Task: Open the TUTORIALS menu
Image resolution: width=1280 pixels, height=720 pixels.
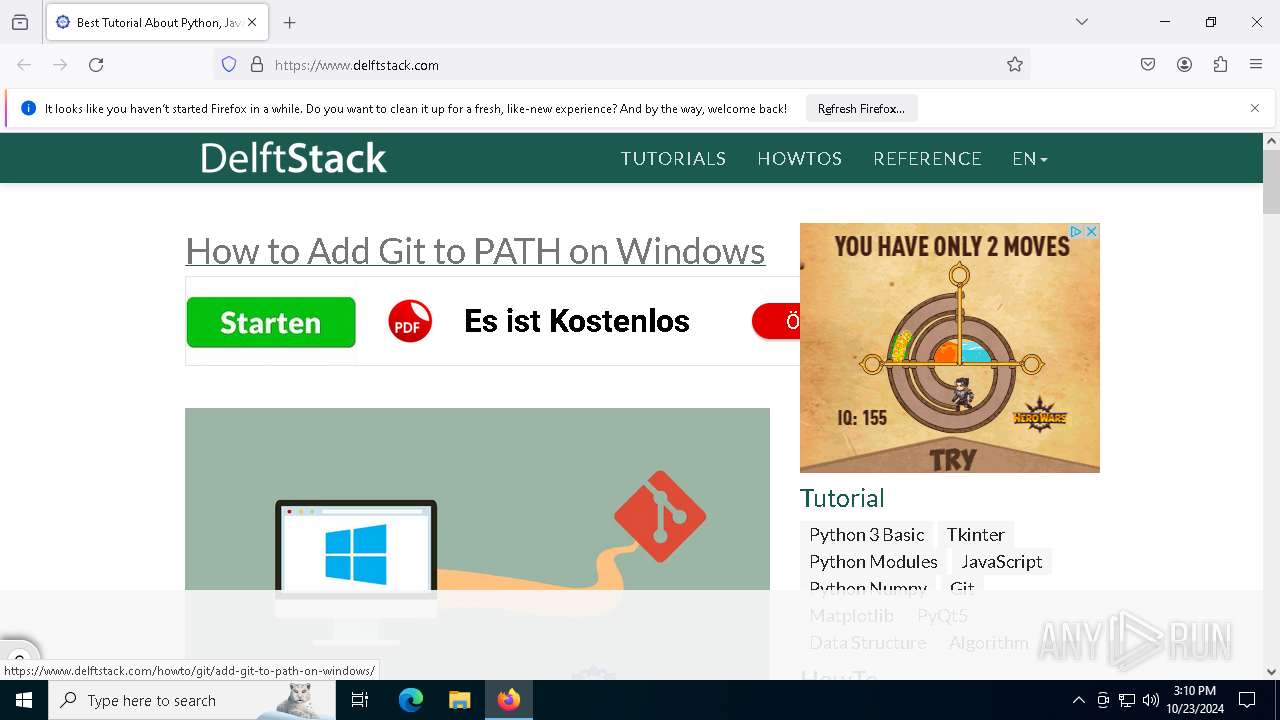Action: tap(673, 159)
